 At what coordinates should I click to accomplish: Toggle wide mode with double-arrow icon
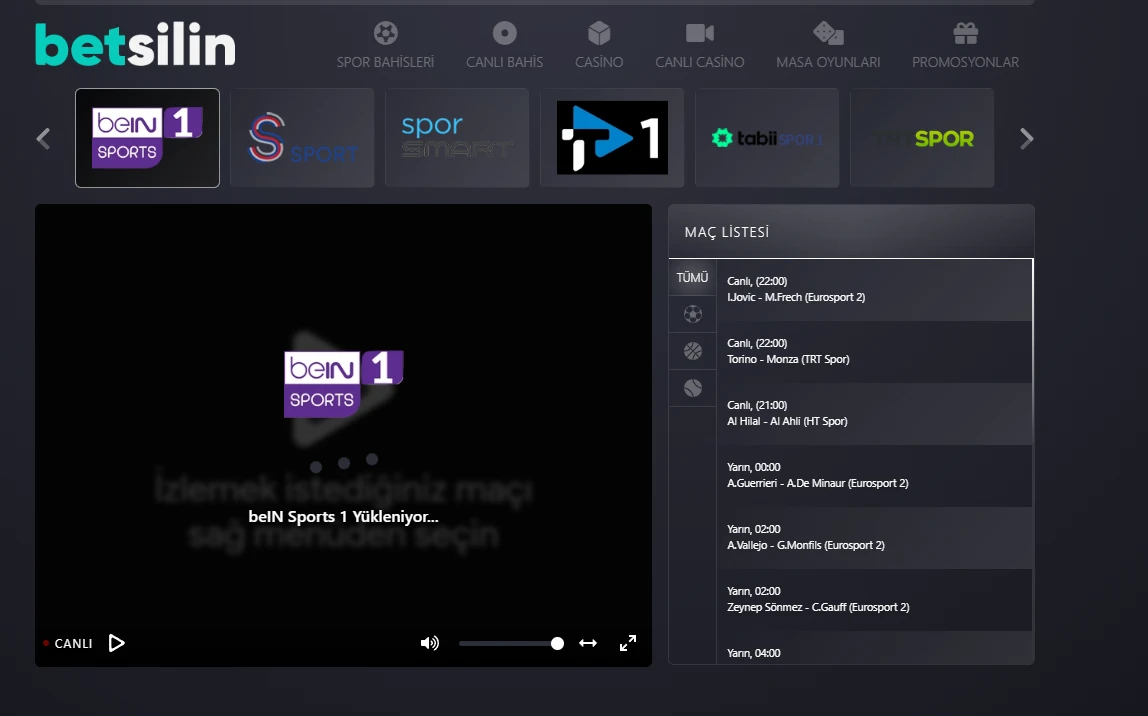[588, 643]
